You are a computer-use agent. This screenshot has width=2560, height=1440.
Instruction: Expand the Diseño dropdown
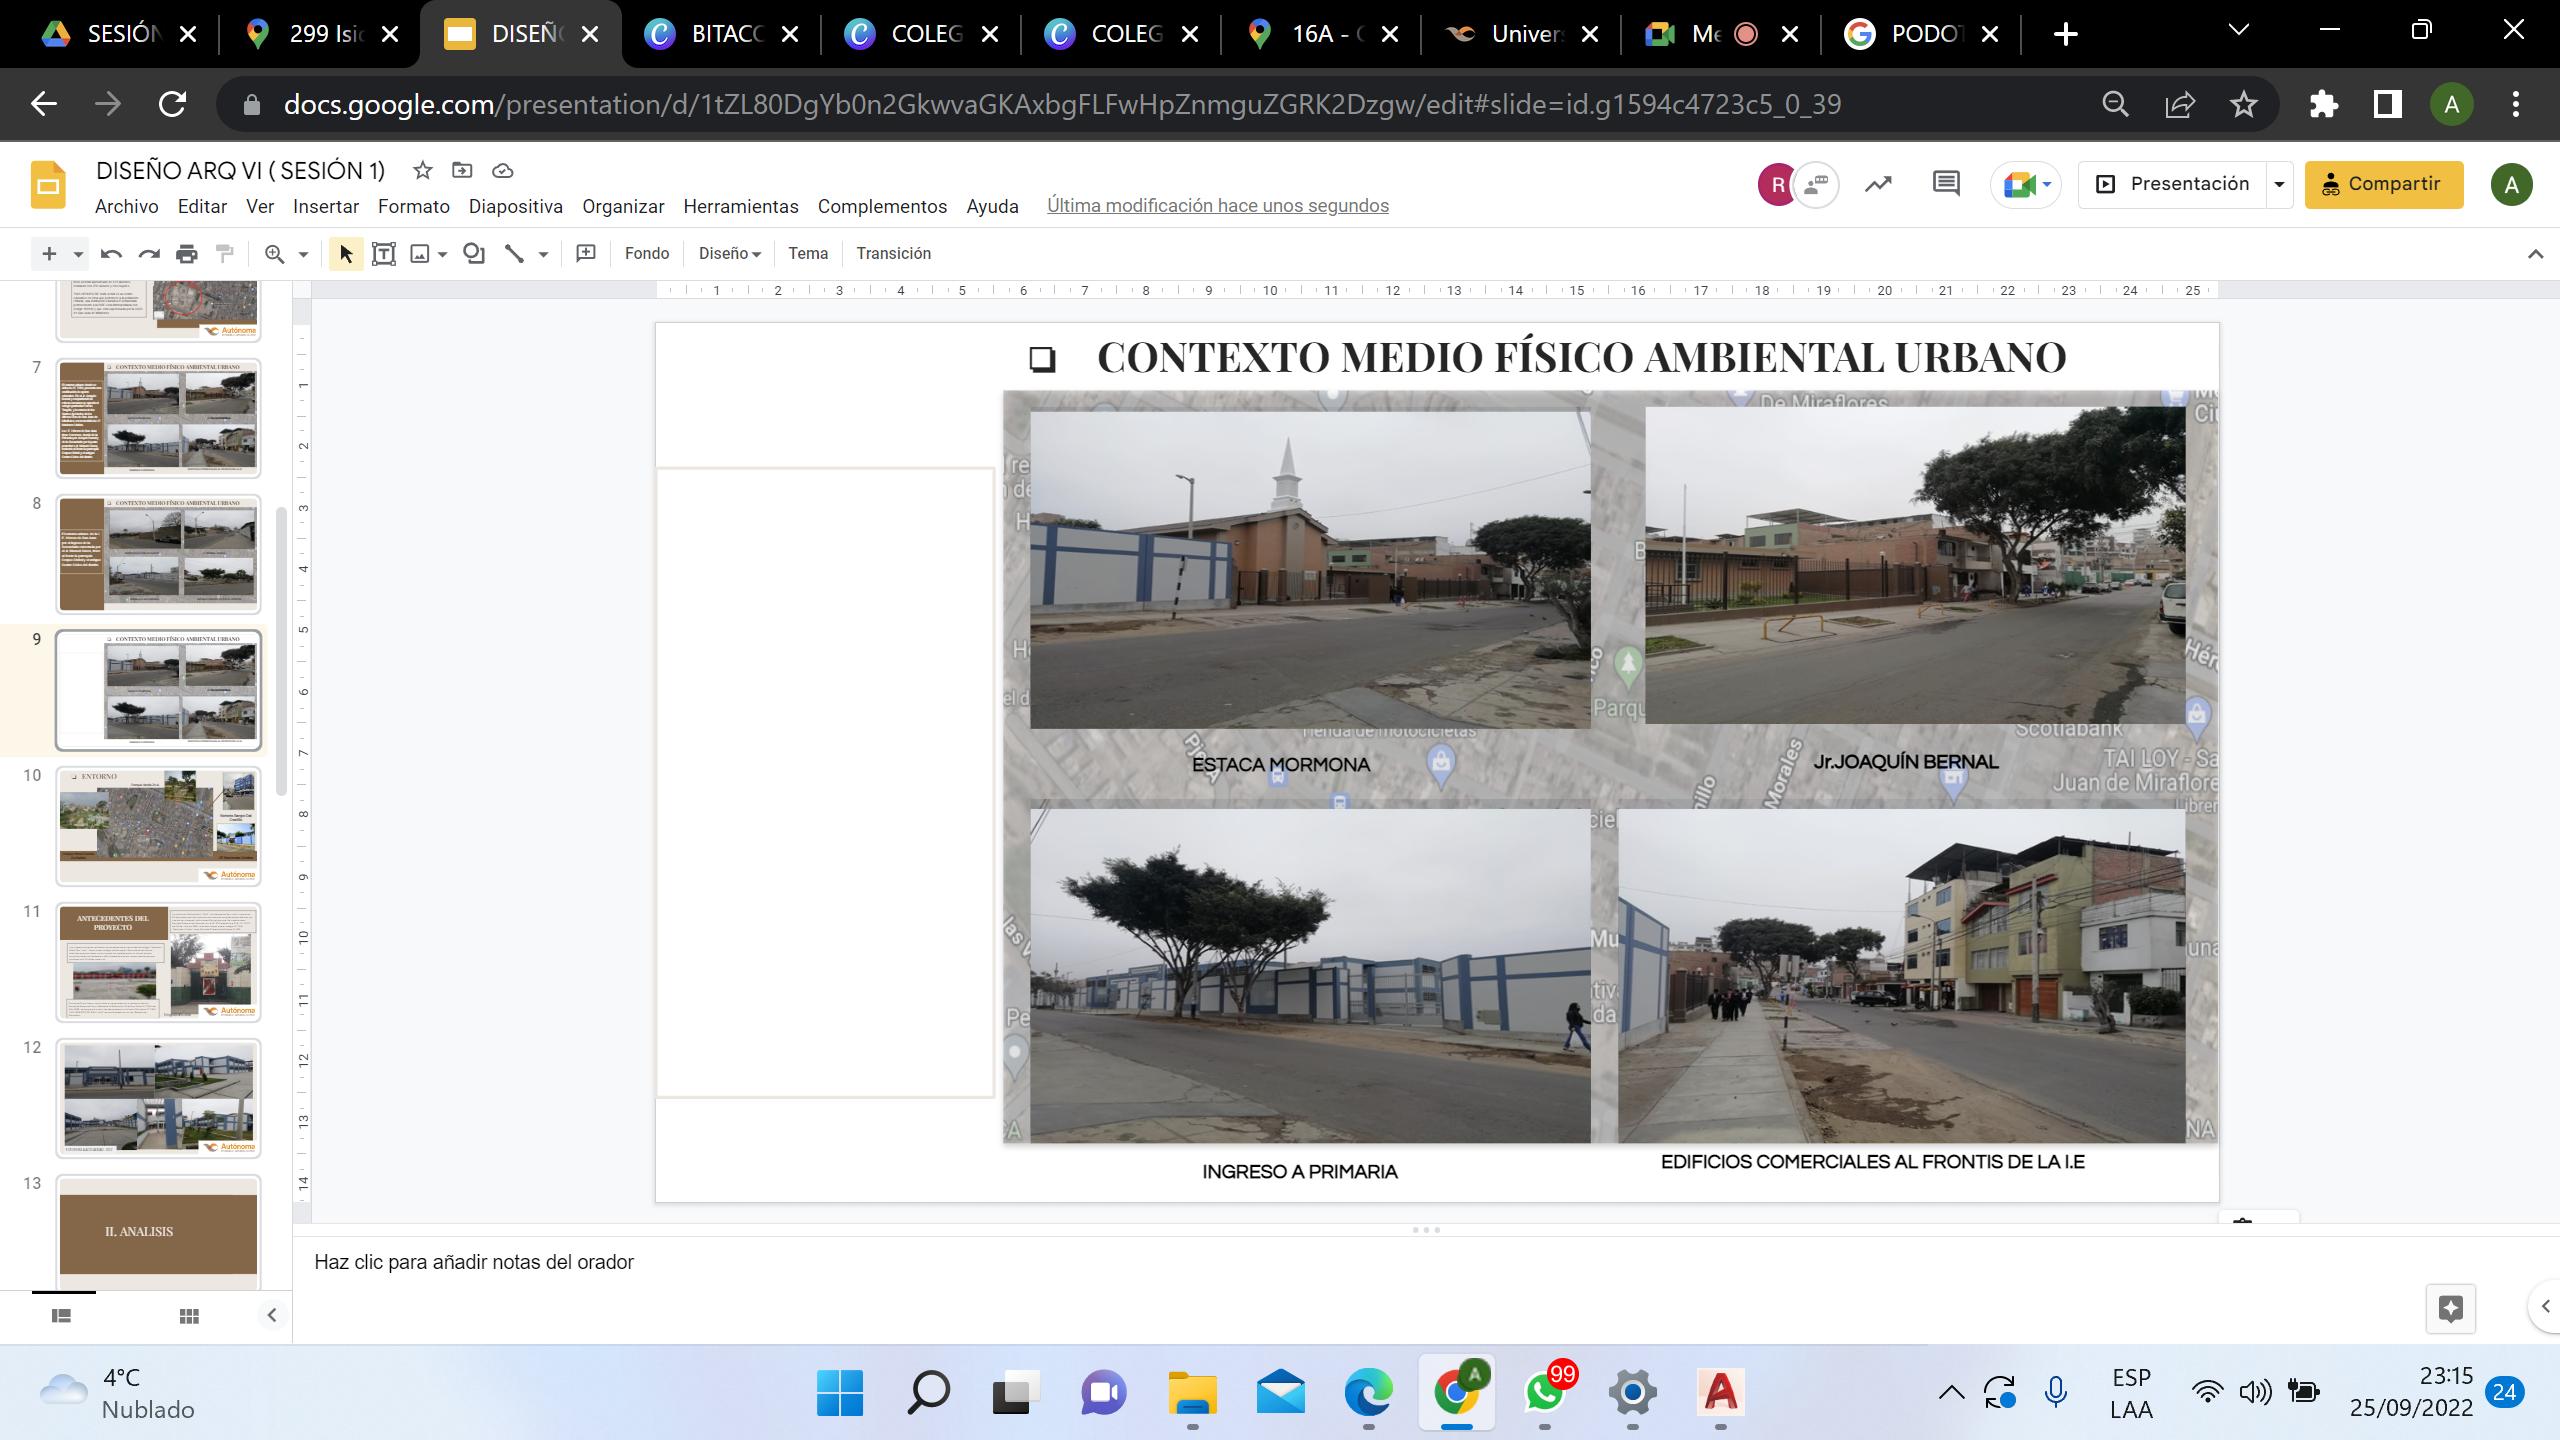click(729, 254)
